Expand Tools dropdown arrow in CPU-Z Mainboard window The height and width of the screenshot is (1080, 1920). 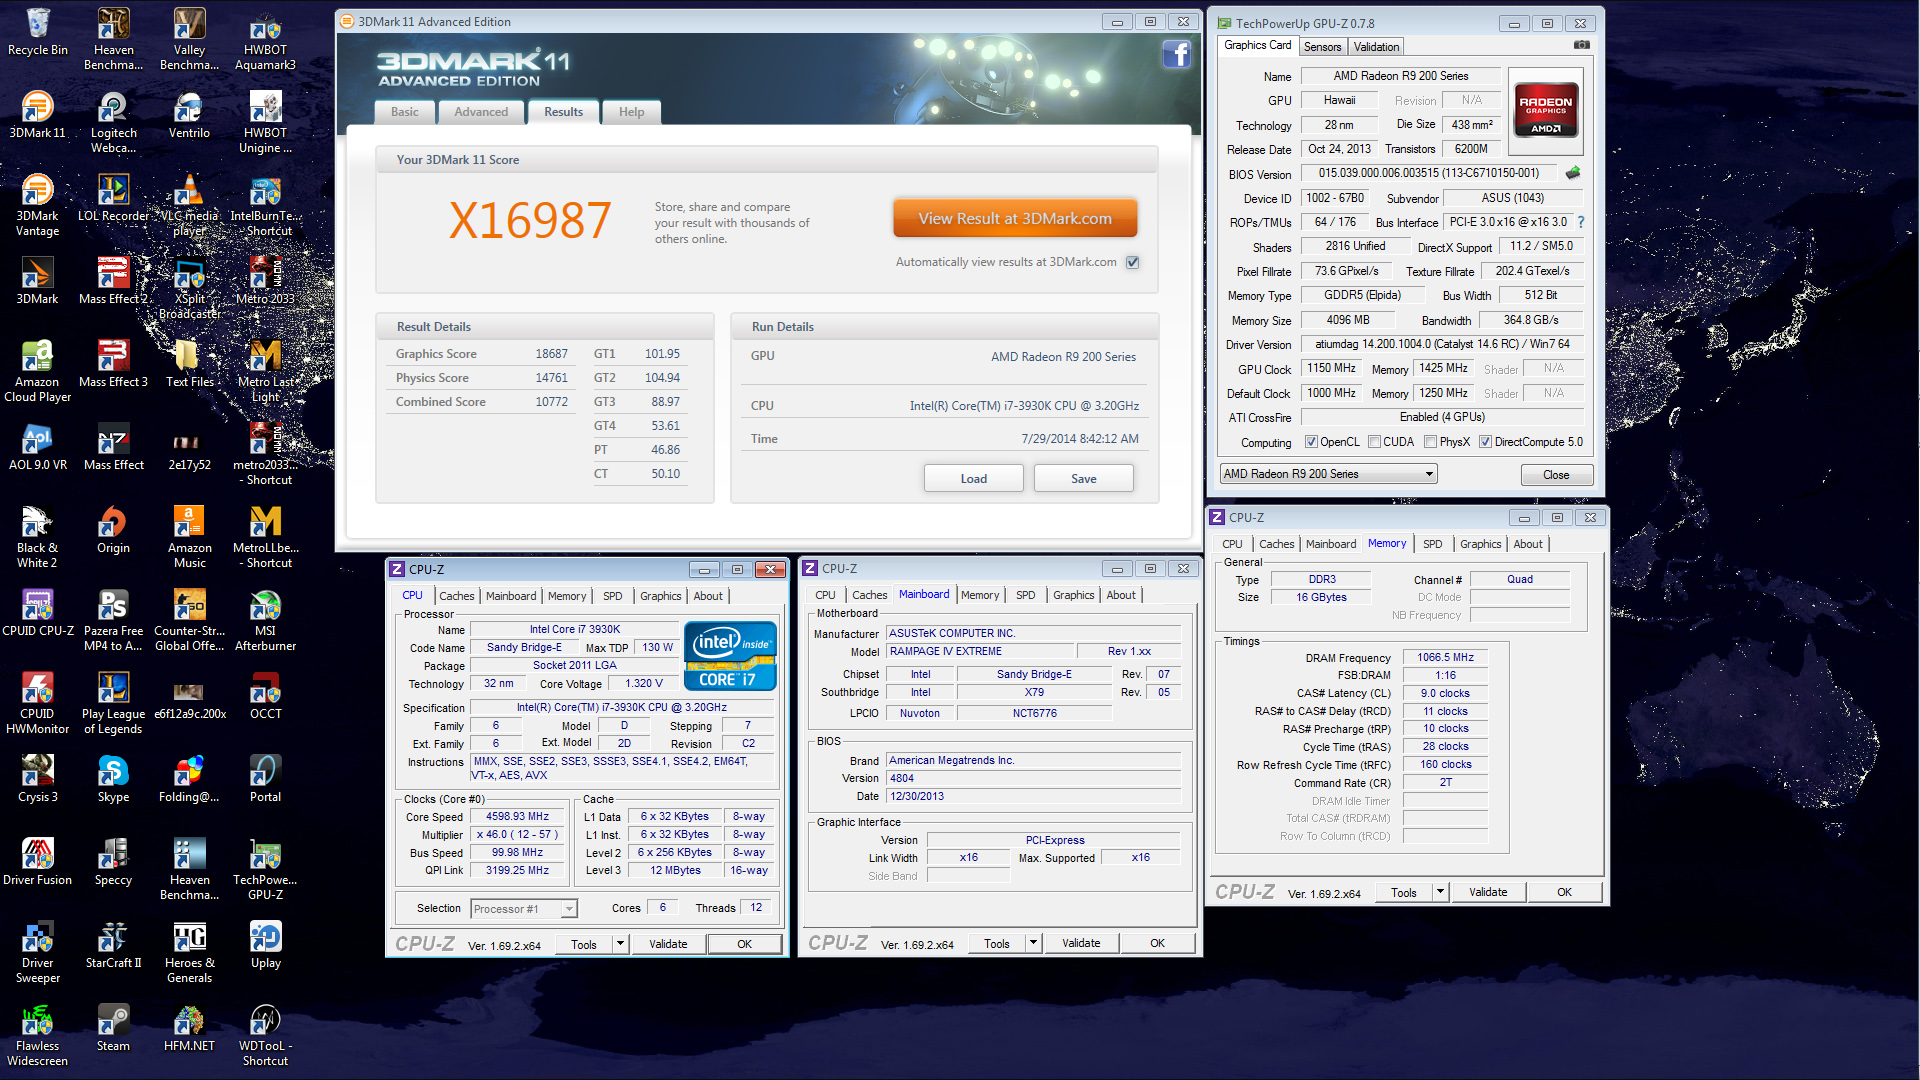click(1033, 943)
